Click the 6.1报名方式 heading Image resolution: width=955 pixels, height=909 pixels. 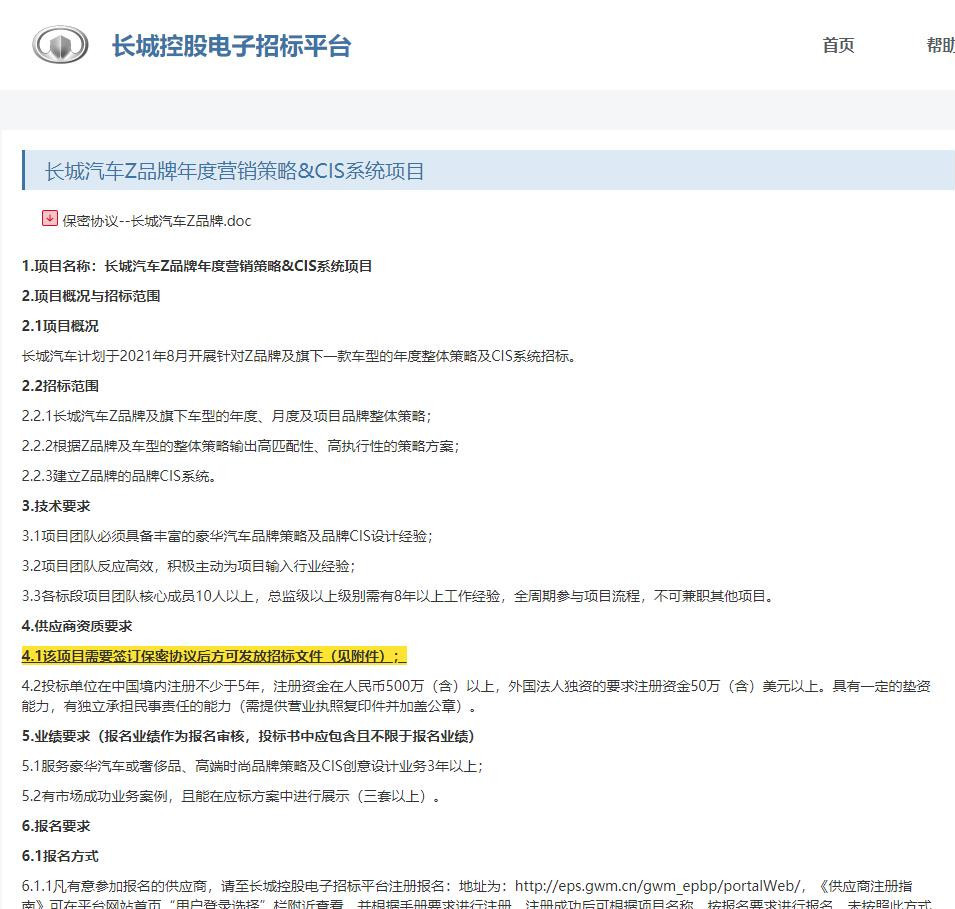[x=60, y=856]
